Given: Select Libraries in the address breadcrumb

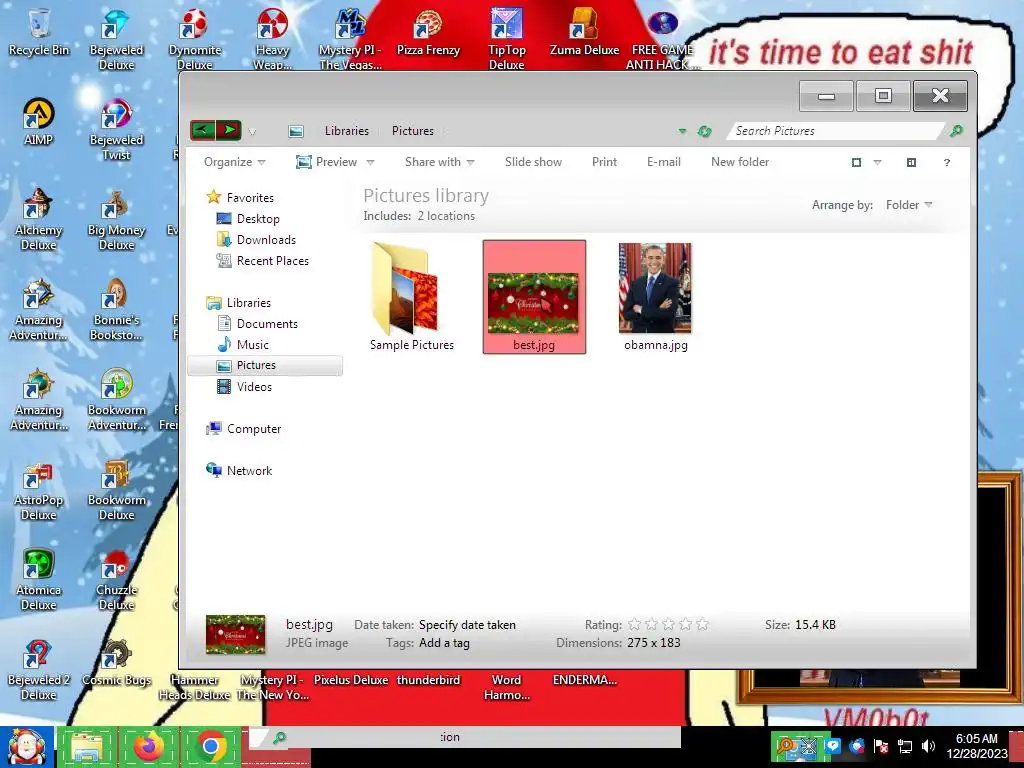Looking at the screenshot, I should [x=347, y=131].
